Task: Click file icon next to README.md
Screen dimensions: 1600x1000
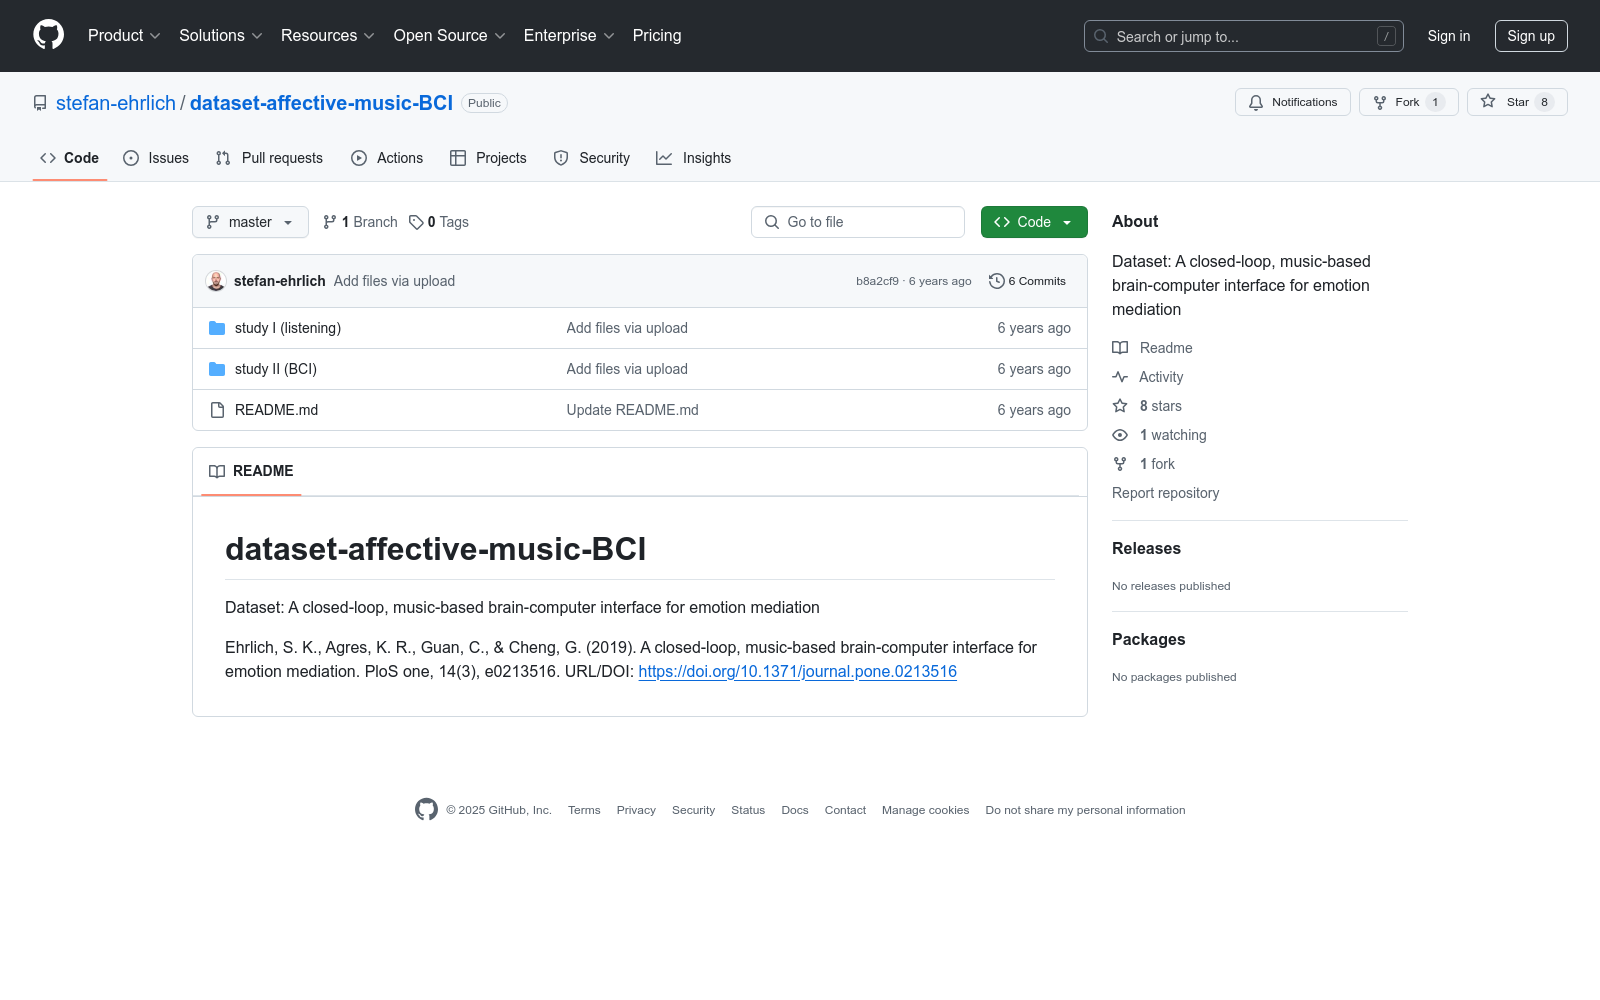Action: [x=217, y=410]
